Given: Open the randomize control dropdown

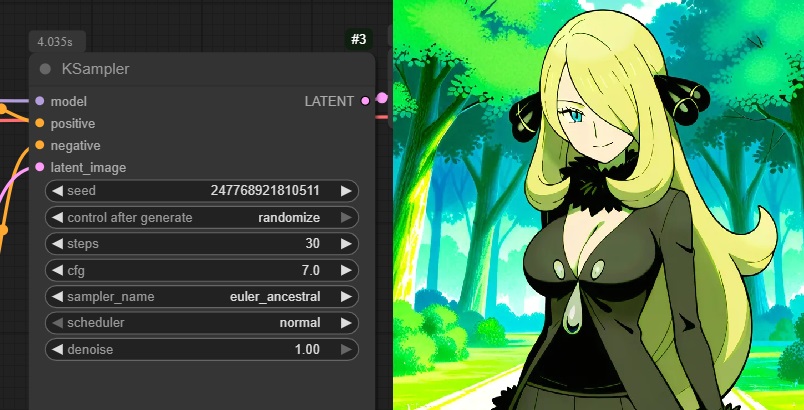Looking at the screenshot, I should click(x=289, y=218).
